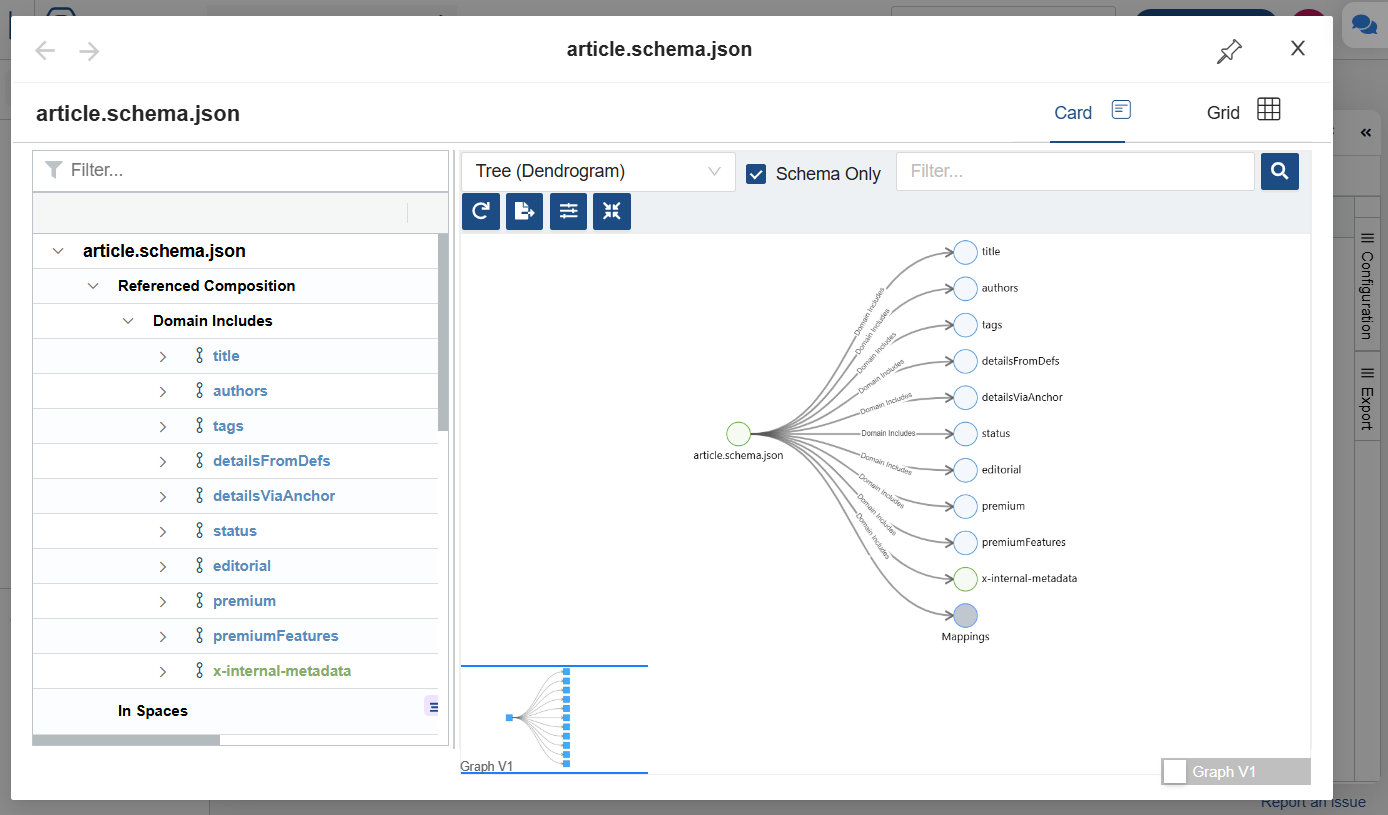Click the collapse/fit graph icon button
This screenshot has width=1388, height=815.
(612, 211)
